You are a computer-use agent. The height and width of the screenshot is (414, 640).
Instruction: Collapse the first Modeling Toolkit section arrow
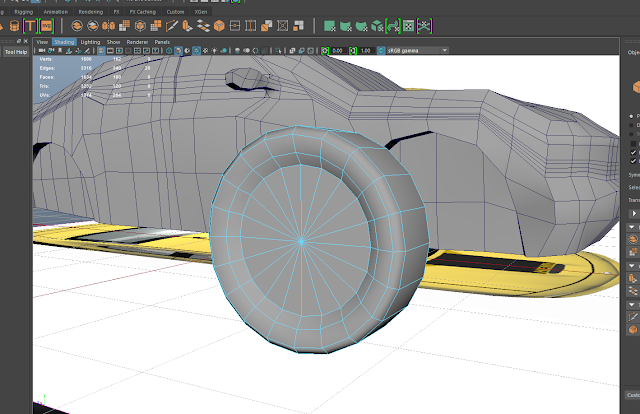[632, 227]
